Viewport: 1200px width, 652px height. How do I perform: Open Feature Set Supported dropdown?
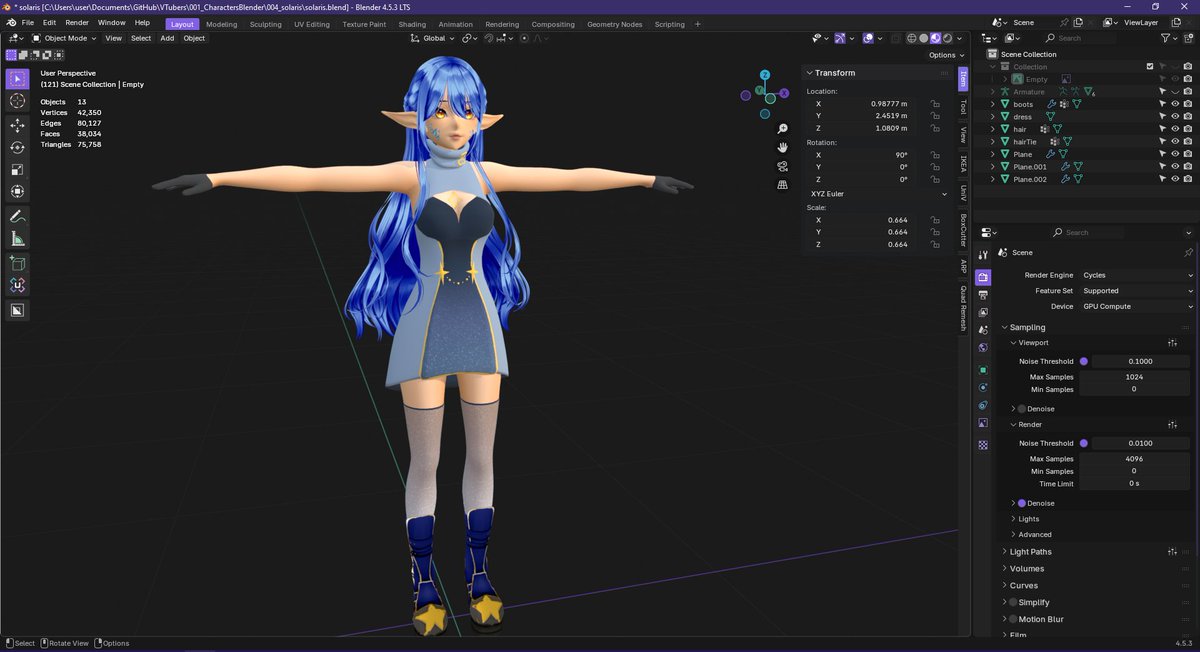pos(1137,291)
